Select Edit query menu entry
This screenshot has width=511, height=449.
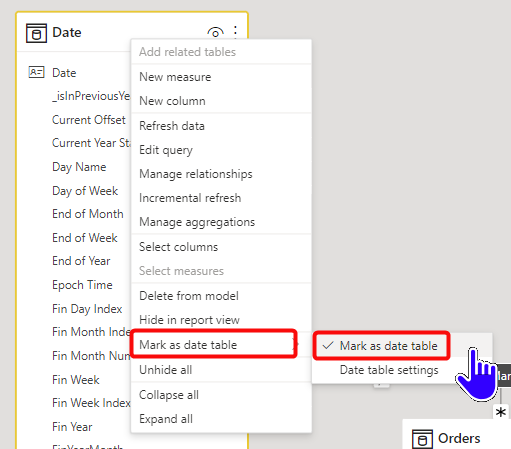pyautogui.click(x=221, y=150)
